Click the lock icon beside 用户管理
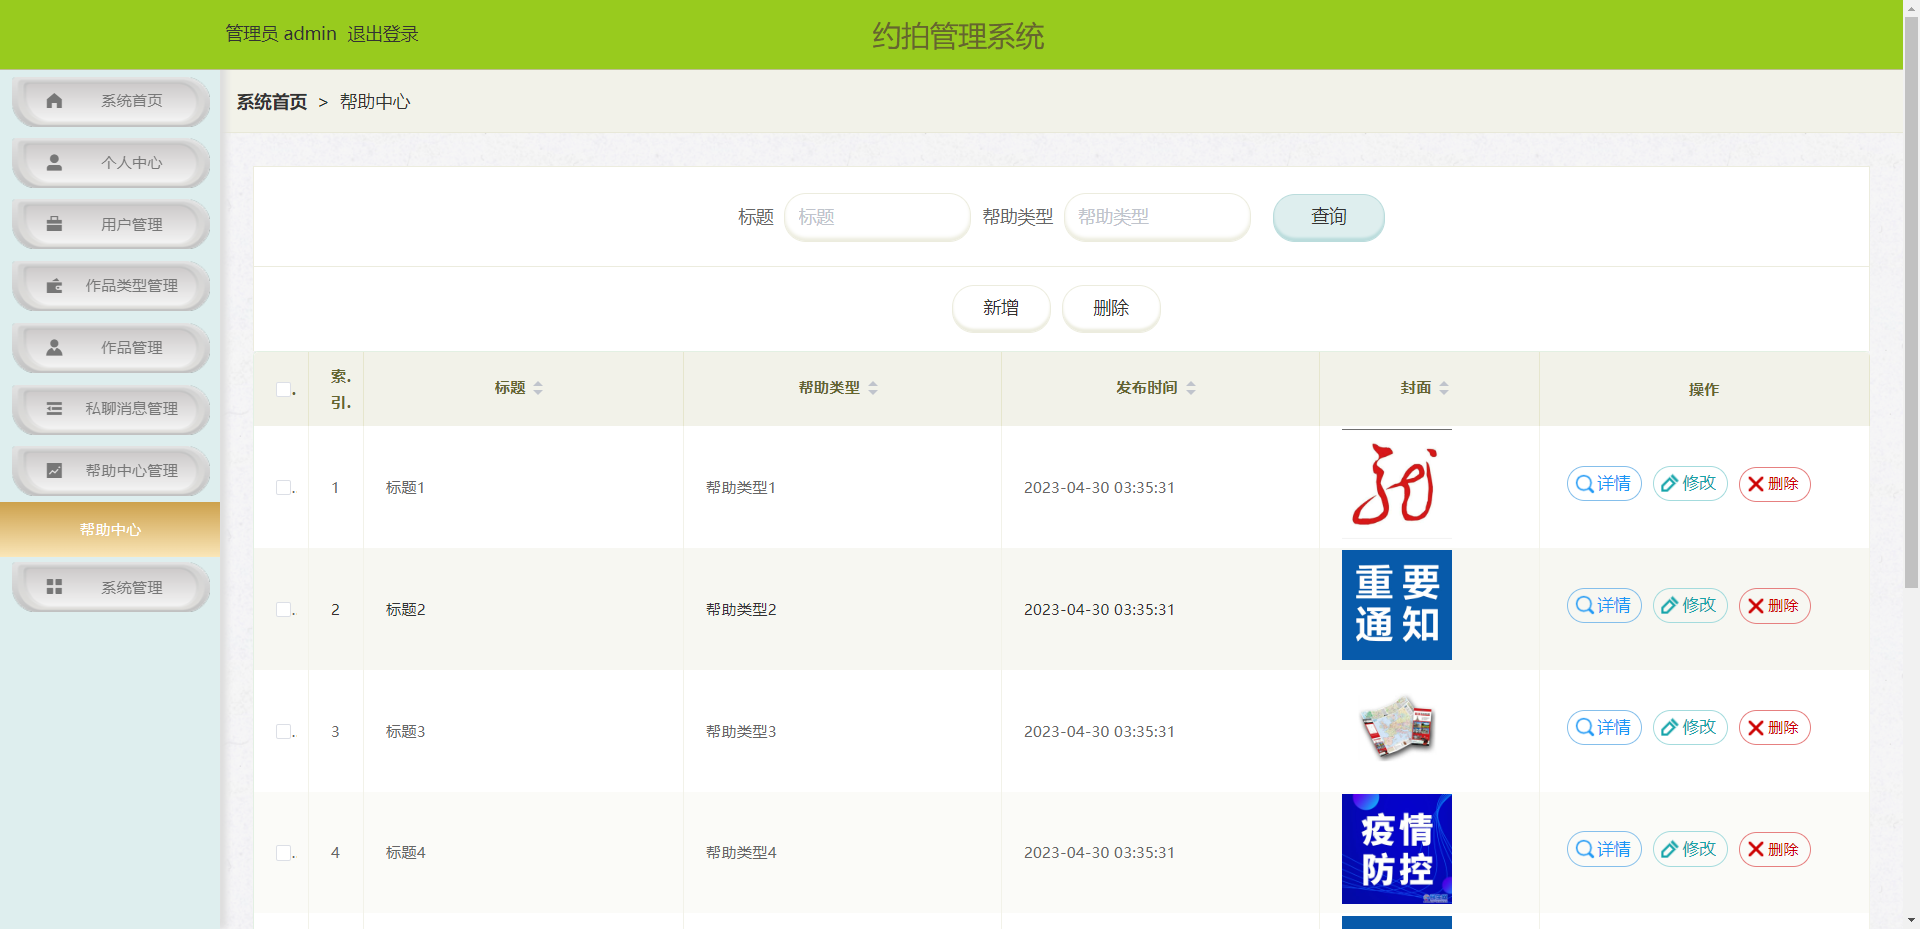 [x=54, y=224]
